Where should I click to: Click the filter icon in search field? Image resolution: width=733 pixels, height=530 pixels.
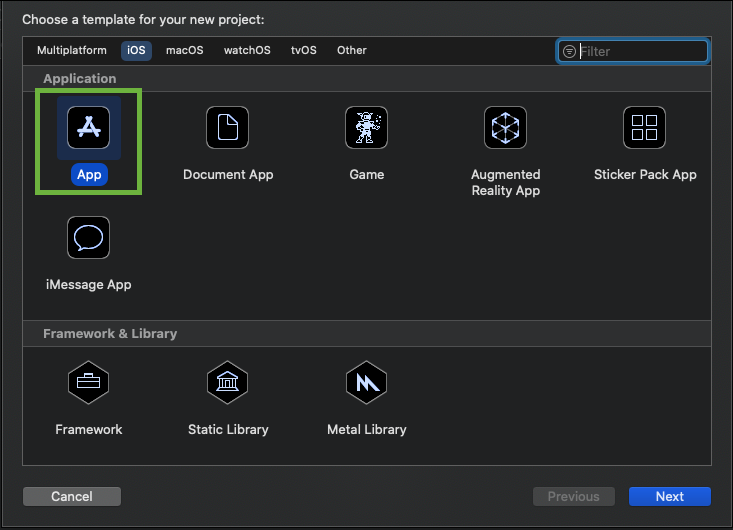[569, 51]
